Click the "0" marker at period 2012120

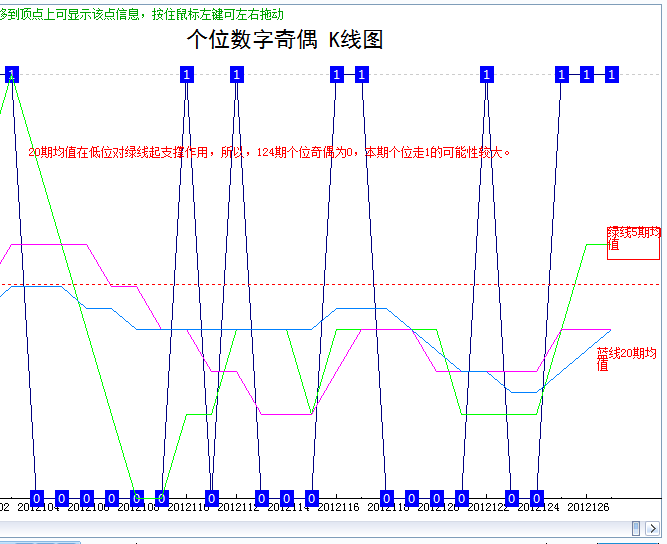436,498
